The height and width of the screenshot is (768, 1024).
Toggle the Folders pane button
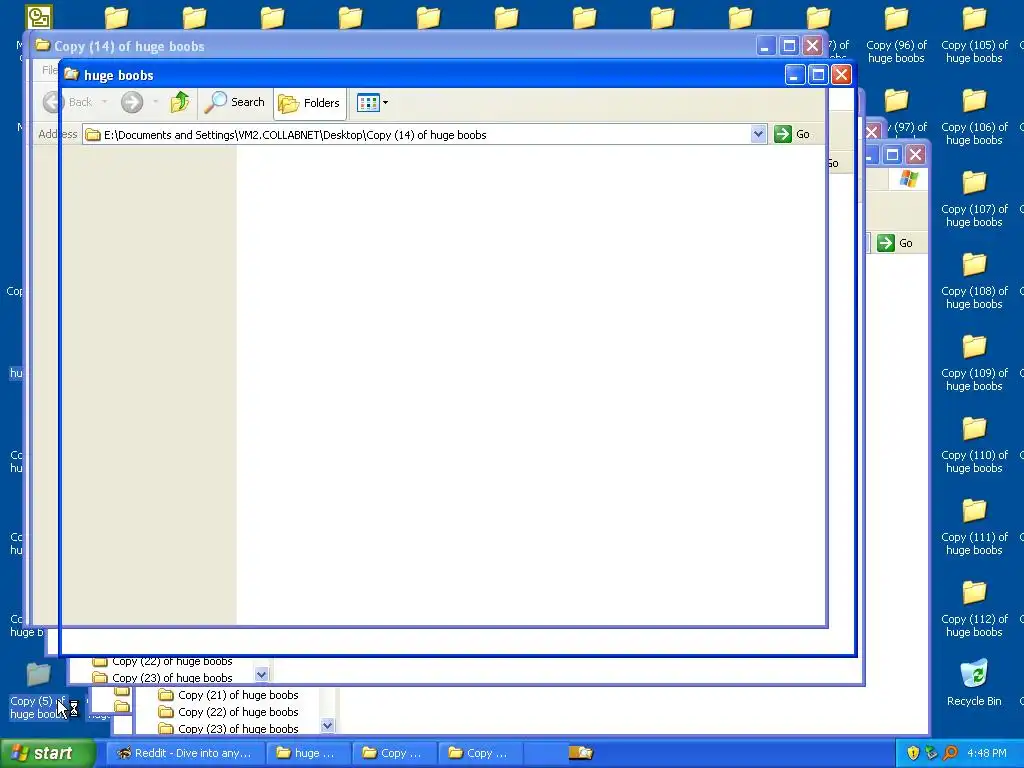(x=310, y=103)
